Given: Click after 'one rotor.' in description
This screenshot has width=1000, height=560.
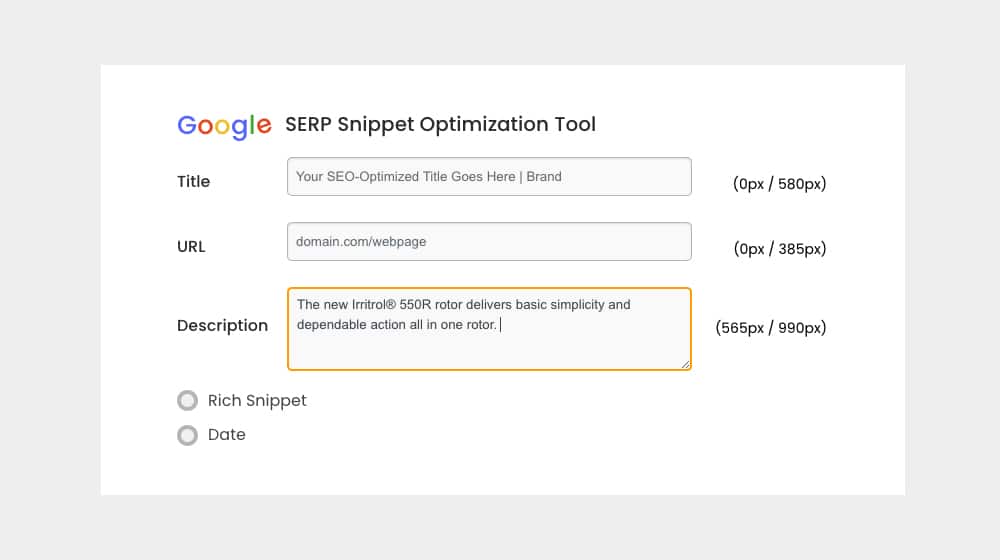Looking at the screenshot, I should [500, 325].
